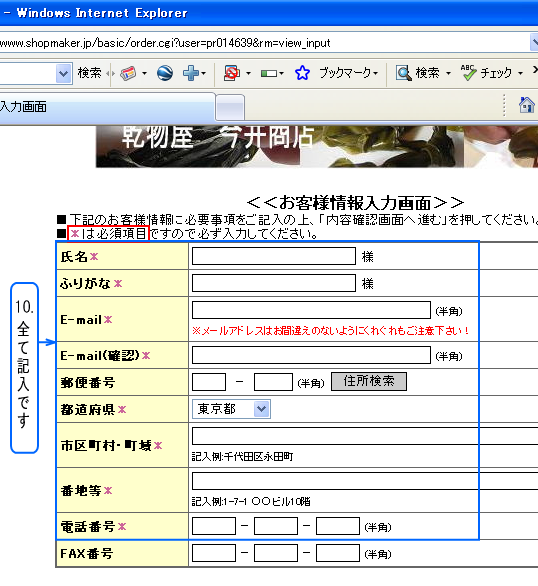Viewport: 538px width, 586px height.
Task: Click the blue plus toolbar icon
Action: tap(191, 73)
